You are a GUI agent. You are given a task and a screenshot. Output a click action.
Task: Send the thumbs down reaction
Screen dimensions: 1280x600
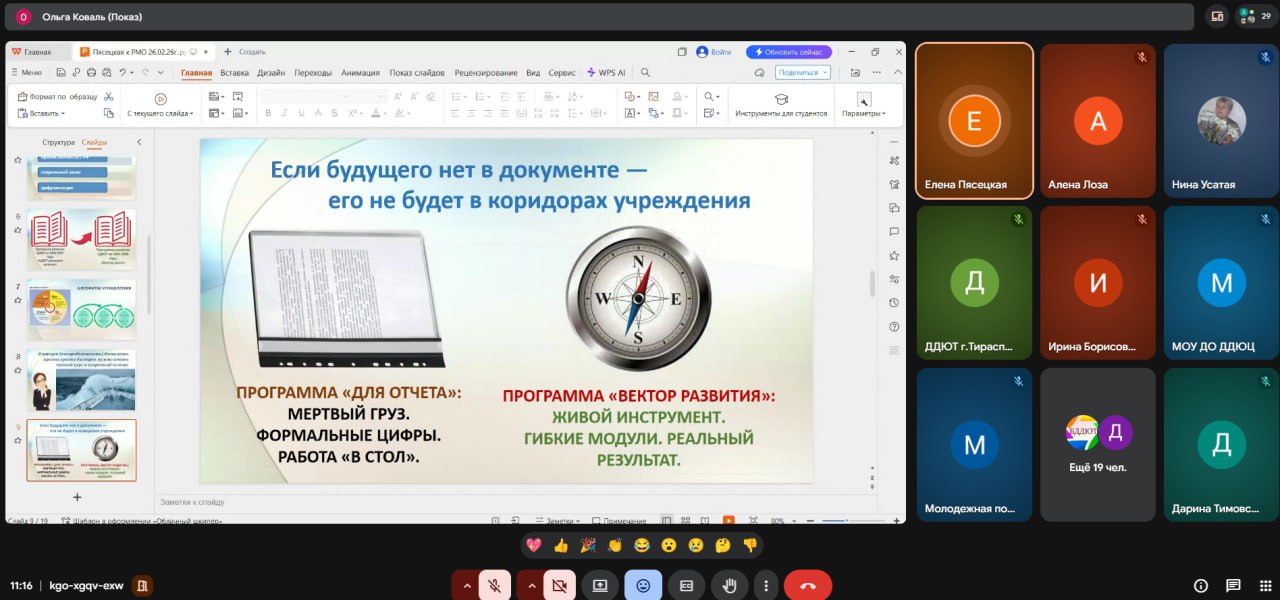750,545
